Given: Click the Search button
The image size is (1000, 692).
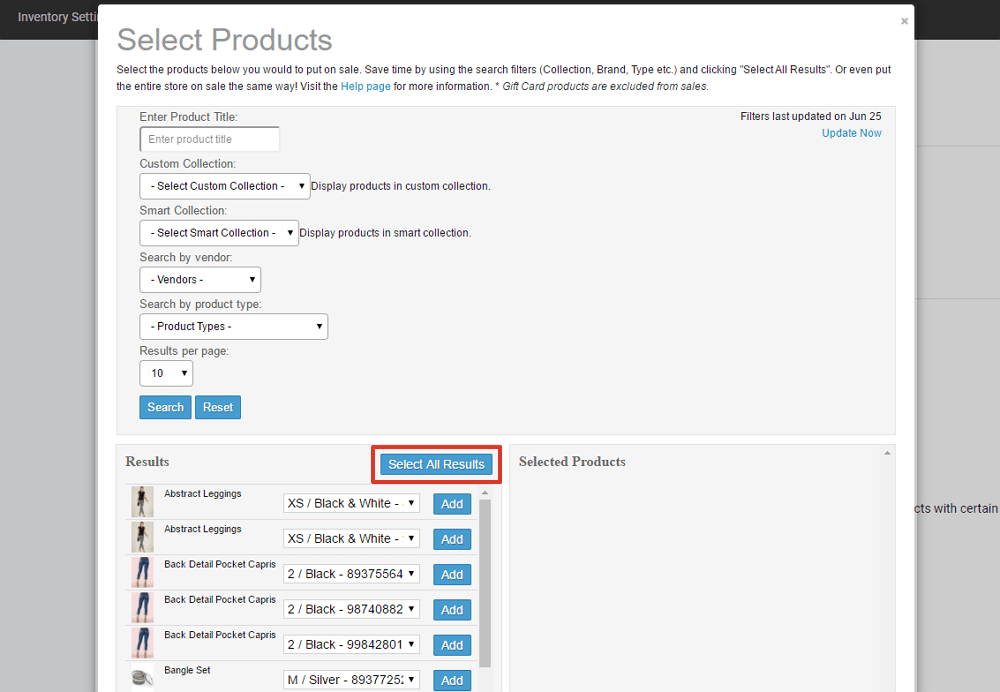Looking at the screenshot, I should click(x=165, y=407).
